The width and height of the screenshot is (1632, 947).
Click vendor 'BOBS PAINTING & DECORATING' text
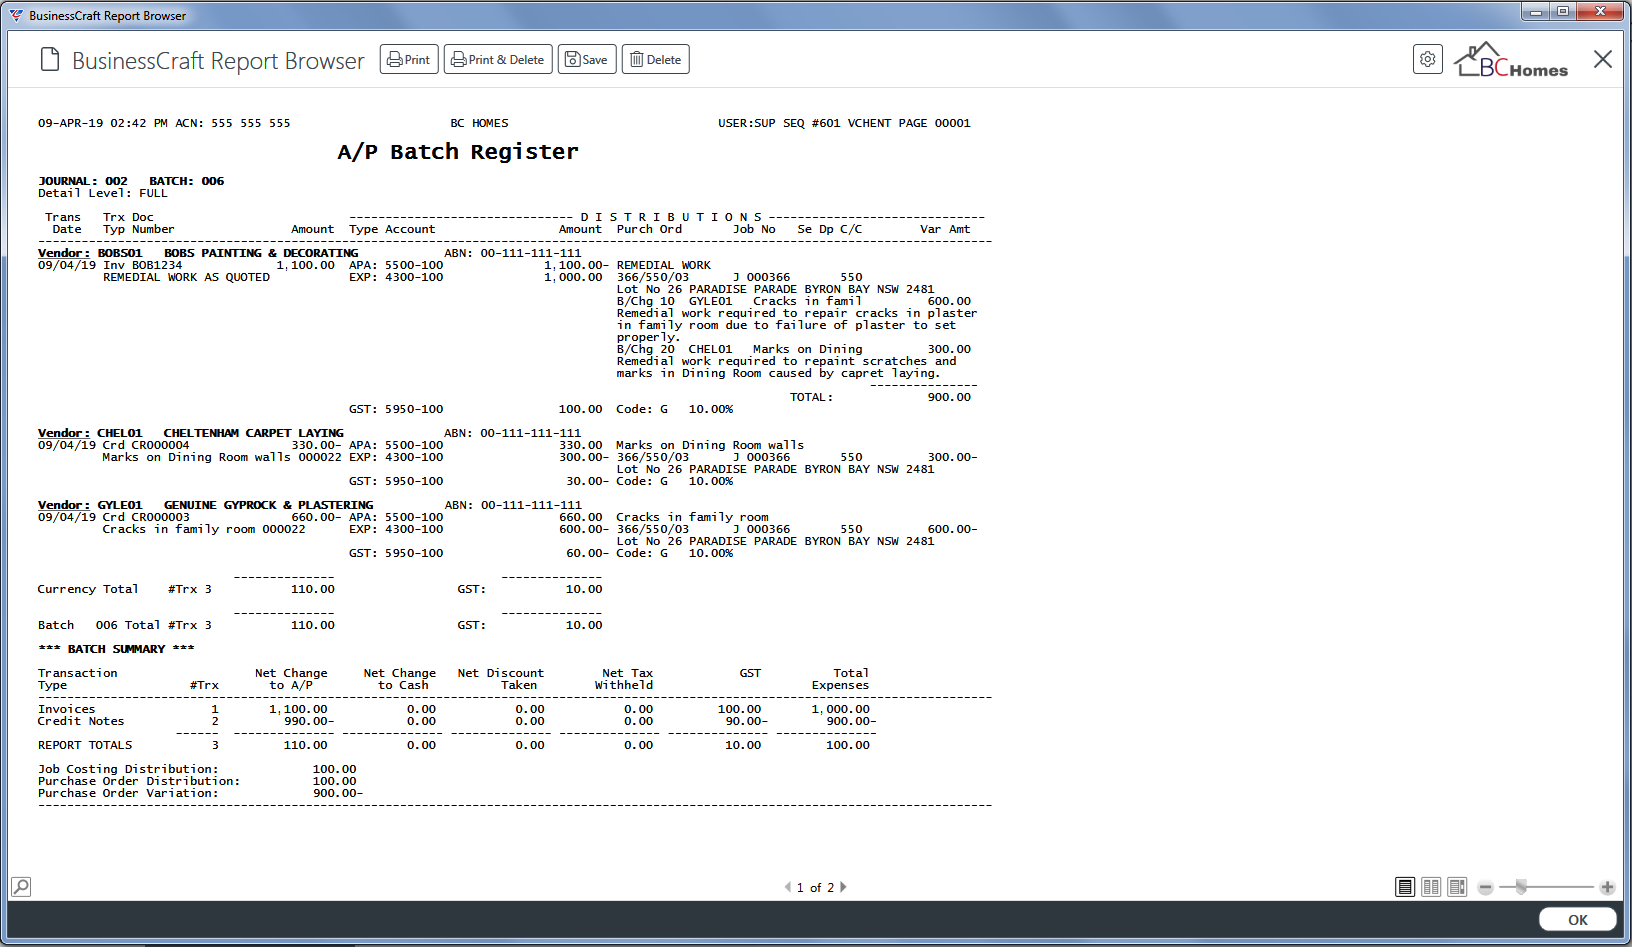261,253
